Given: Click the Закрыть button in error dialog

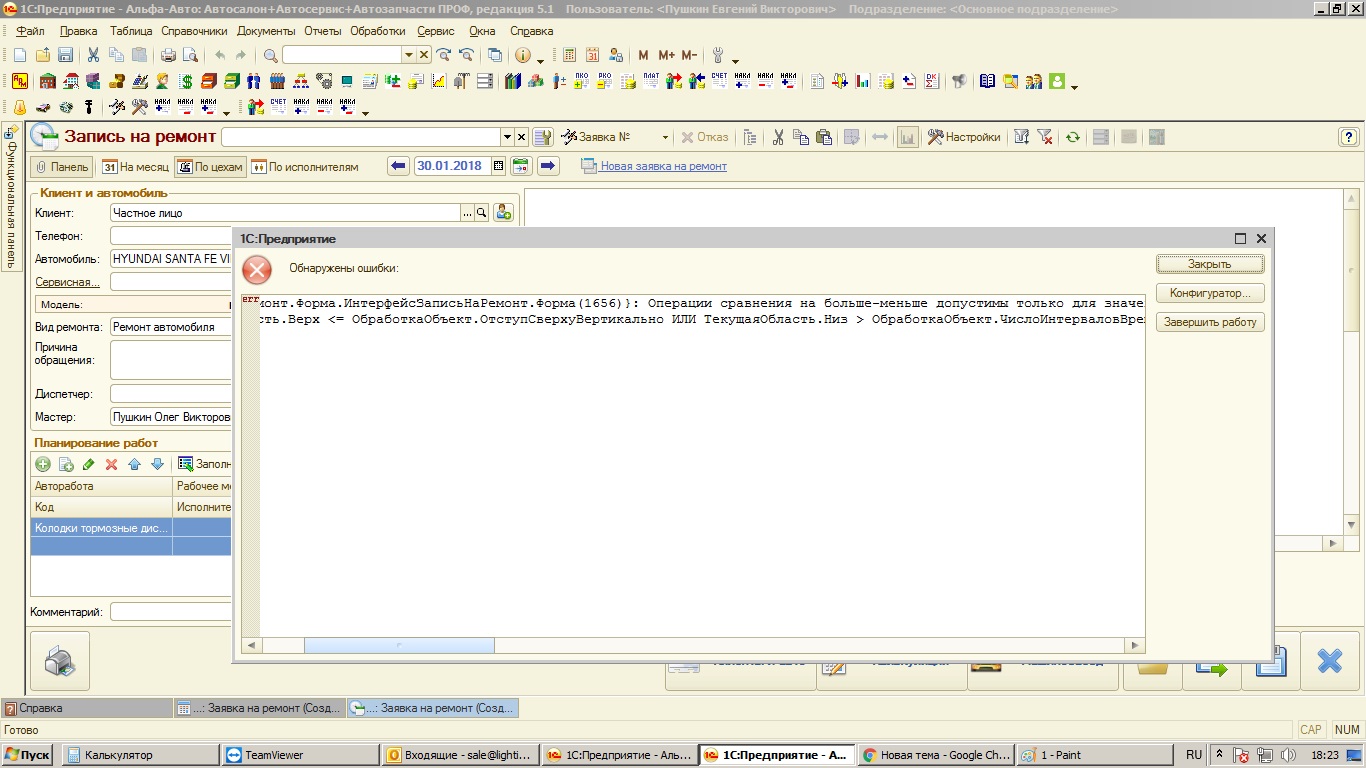Looking at the screenshot, I should [1210, 264].
